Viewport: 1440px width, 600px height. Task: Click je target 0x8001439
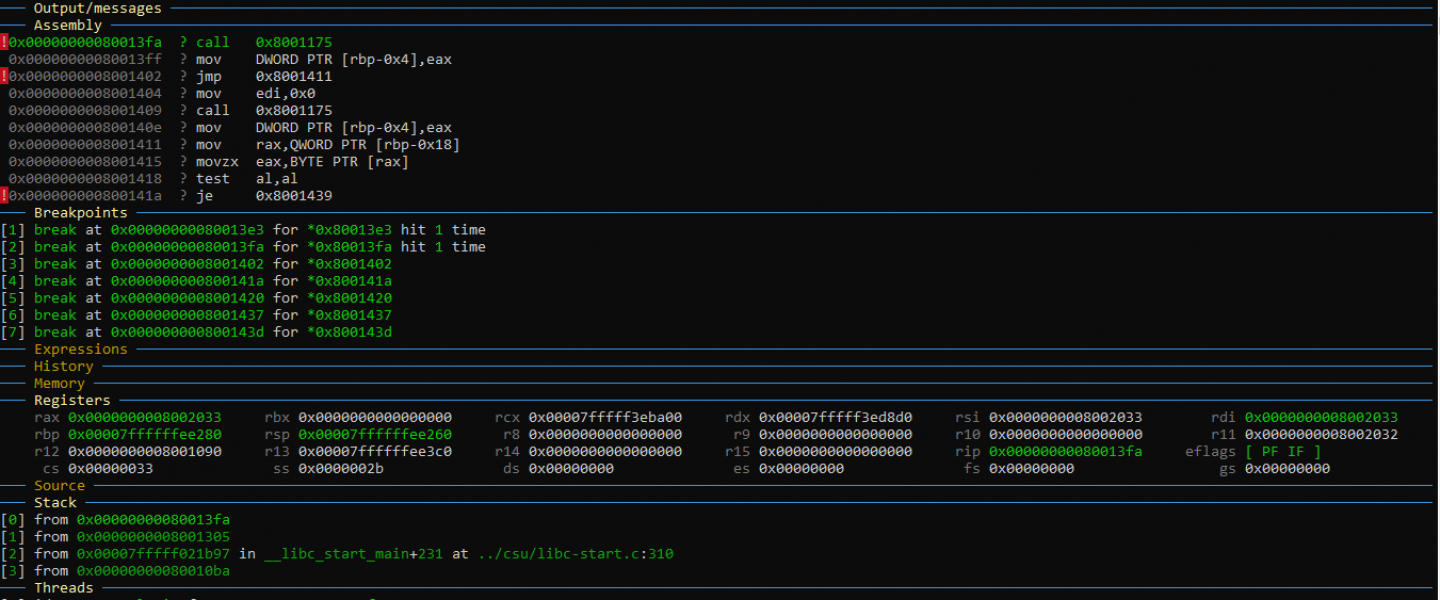(294, 196)
